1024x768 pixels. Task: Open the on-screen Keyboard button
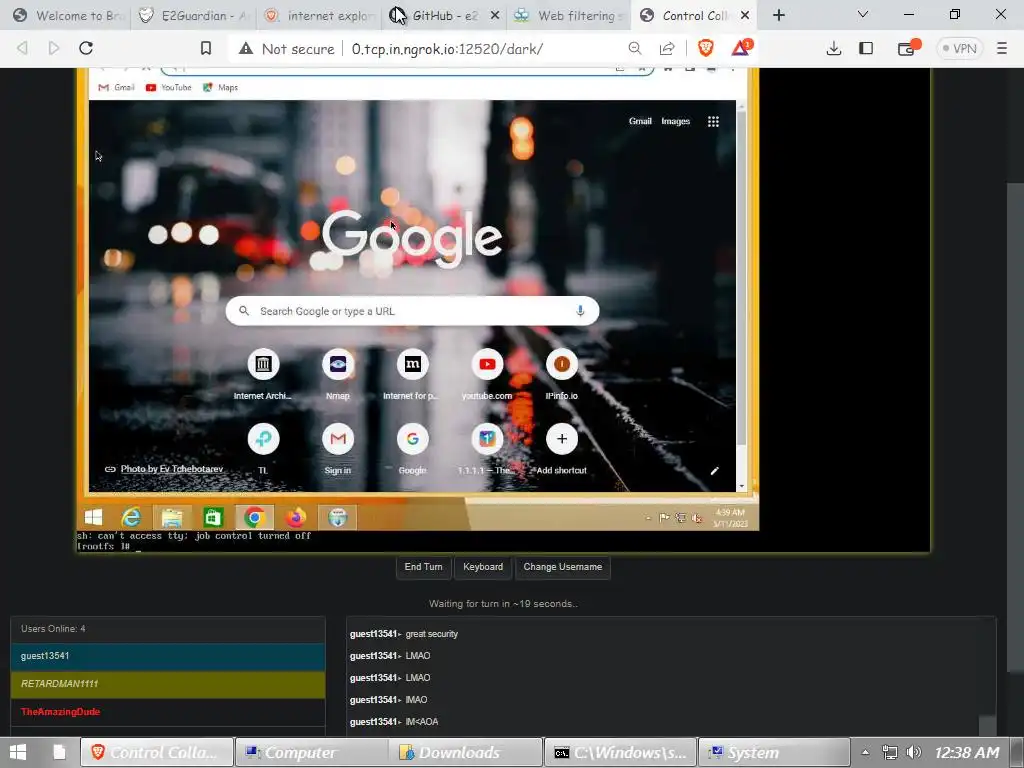click(483, 567)
